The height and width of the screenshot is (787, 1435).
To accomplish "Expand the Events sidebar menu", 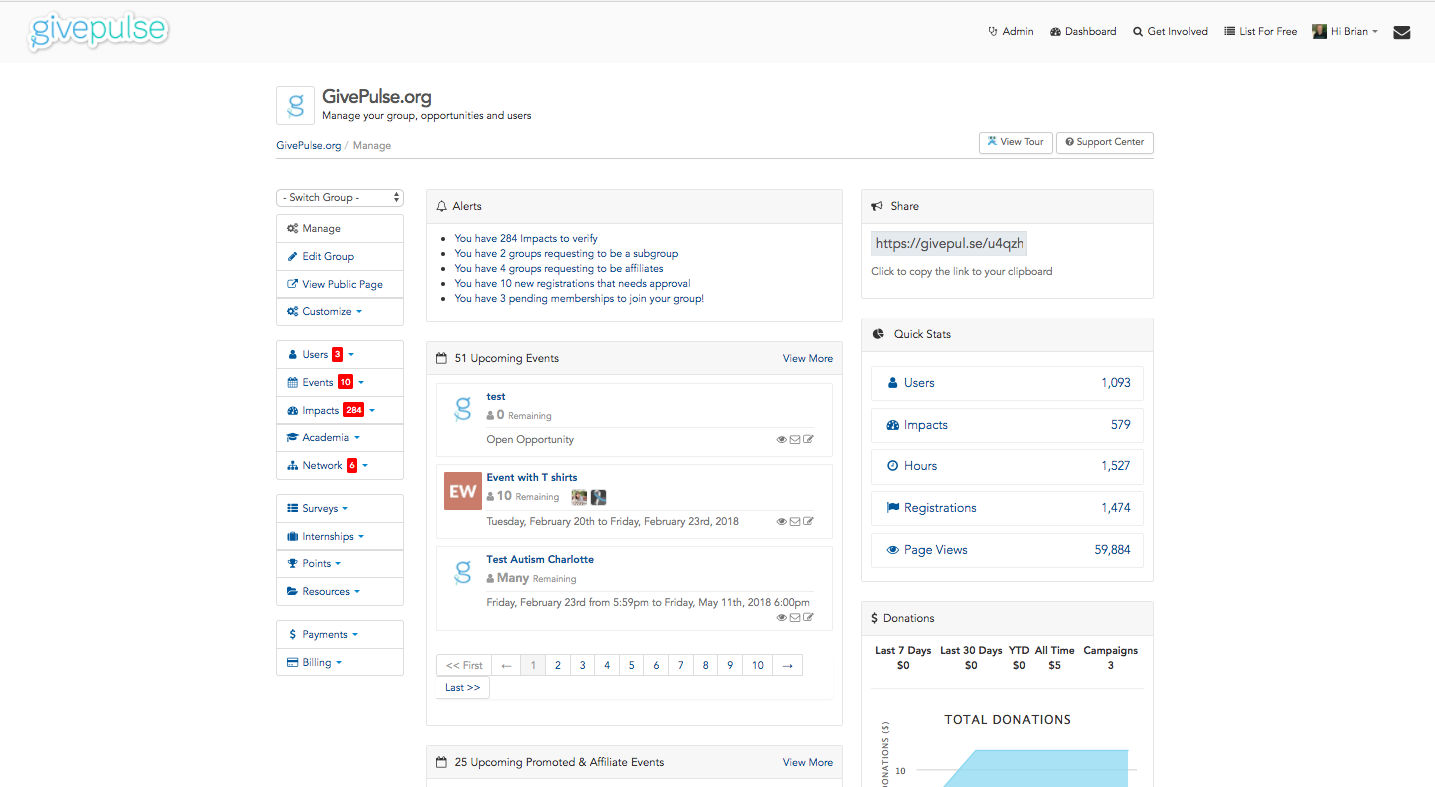I will tap(340, 382).
